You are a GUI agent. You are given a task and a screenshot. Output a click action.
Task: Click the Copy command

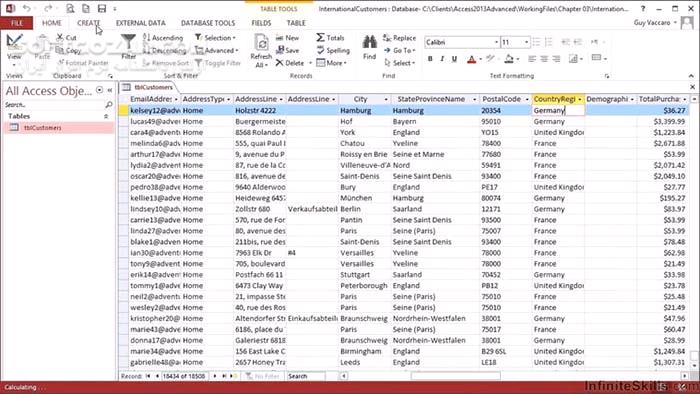point(68,50)
